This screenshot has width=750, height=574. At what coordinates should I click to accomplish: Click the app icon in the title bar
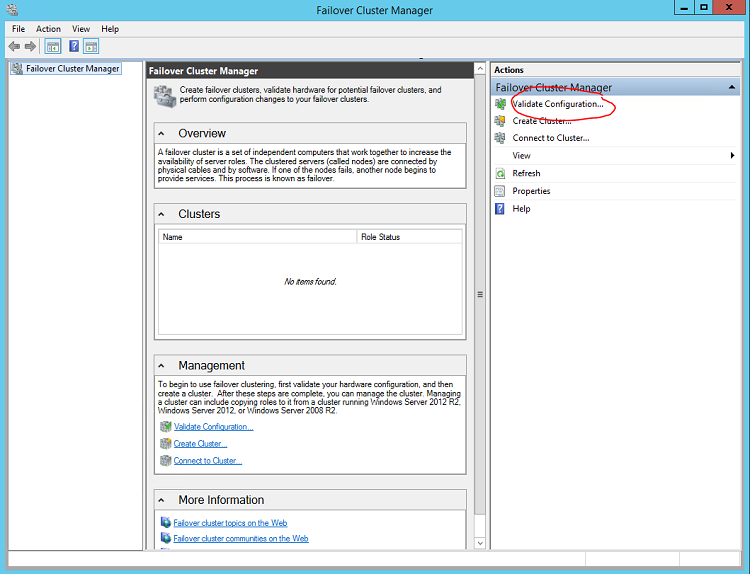click(x=12, y=10)
